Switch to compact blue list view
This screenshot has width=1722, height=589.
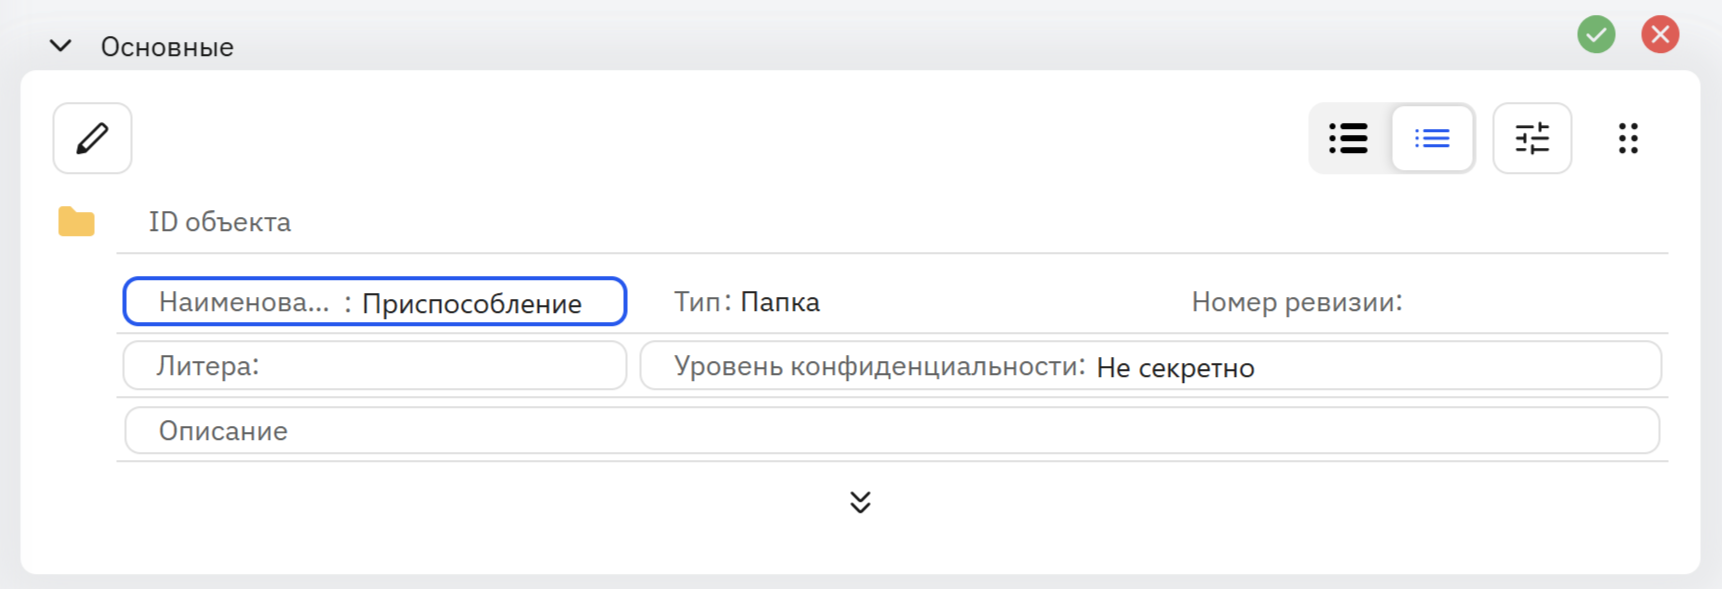[x=1432, y=138]
